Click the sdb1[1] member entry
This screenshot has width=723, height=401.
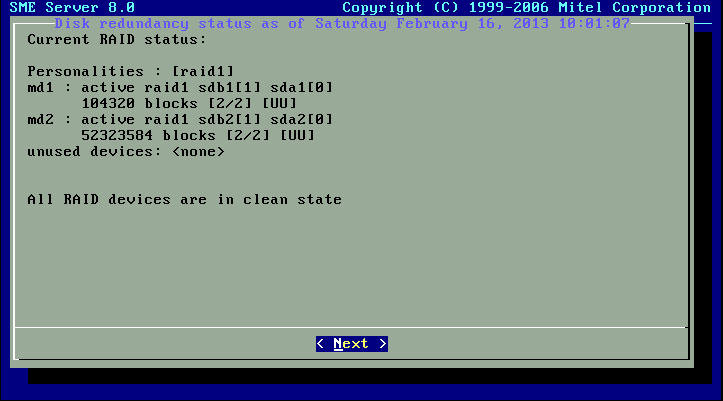point(230,88)
